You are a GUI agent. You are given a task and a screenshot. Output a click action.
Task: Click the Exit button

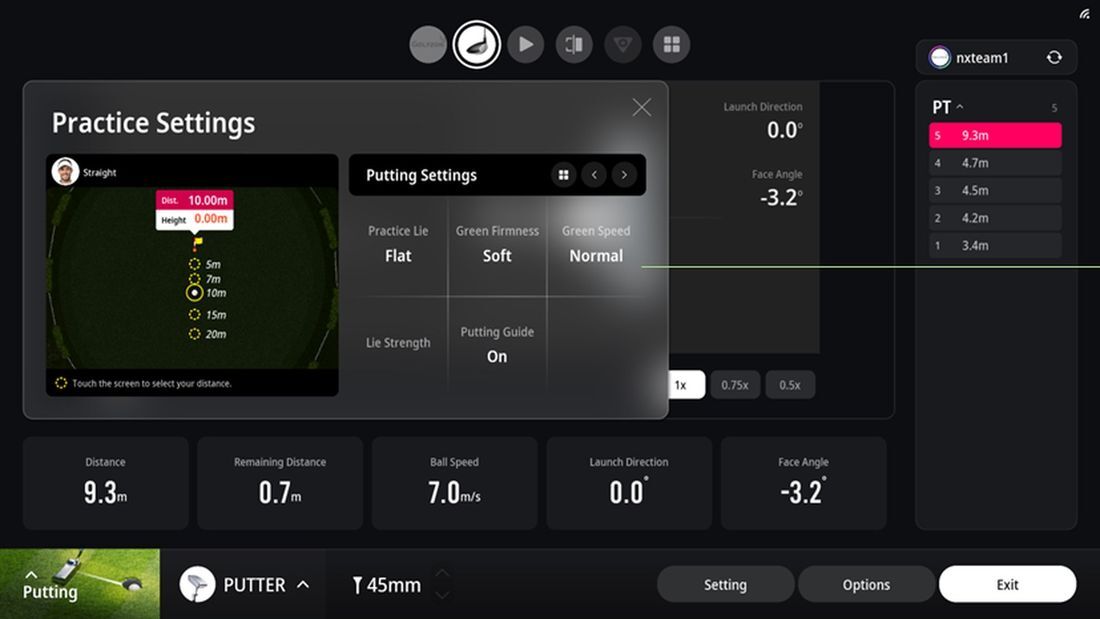(x=1007, y=585)
